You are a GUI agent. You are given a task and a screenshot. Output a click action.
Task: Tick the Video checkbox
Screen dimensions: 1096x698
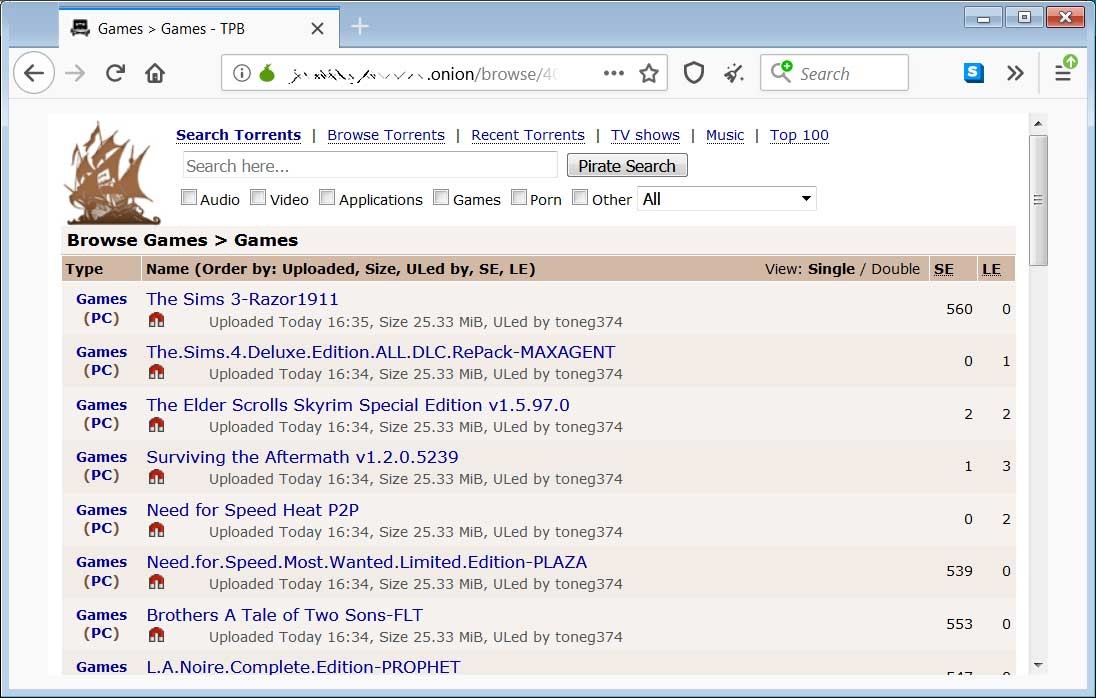pyautogui.click(x=258, y=198)
